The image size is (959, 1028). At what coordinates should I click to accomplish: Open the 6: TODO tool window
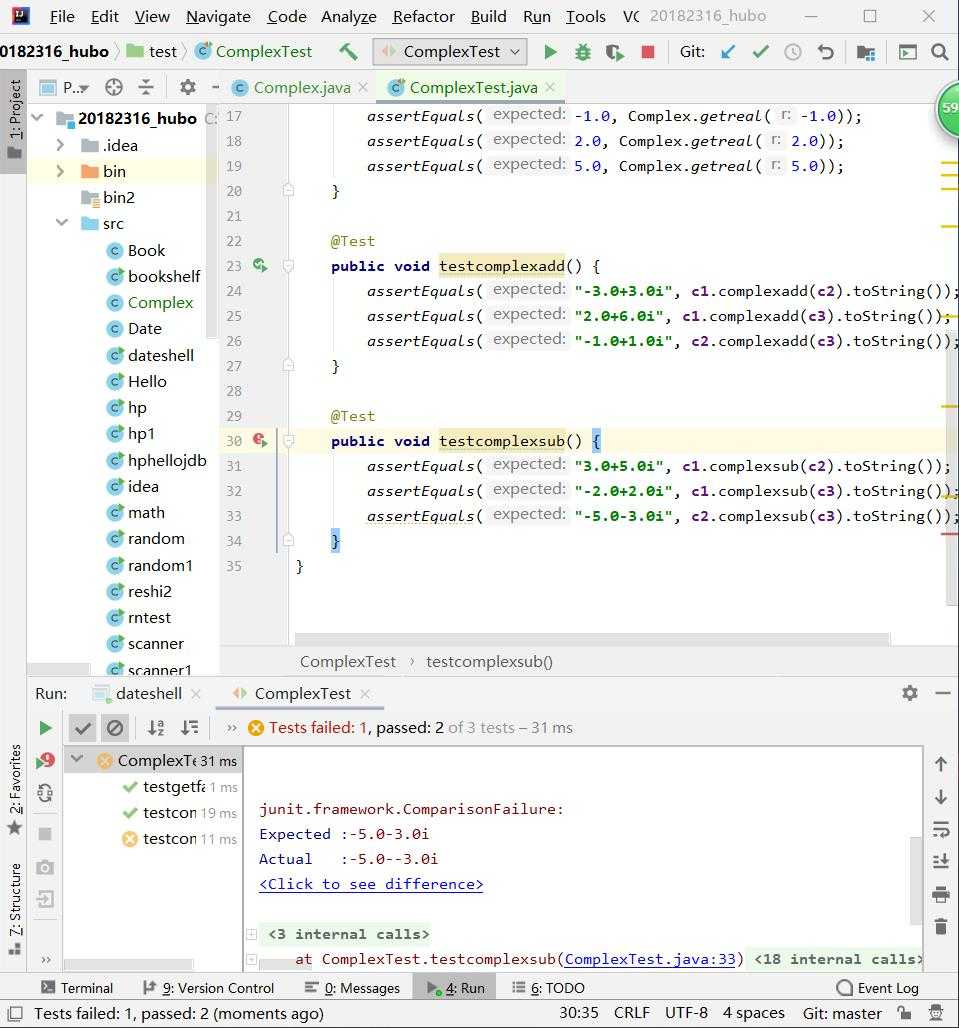(x=549, y=988)
